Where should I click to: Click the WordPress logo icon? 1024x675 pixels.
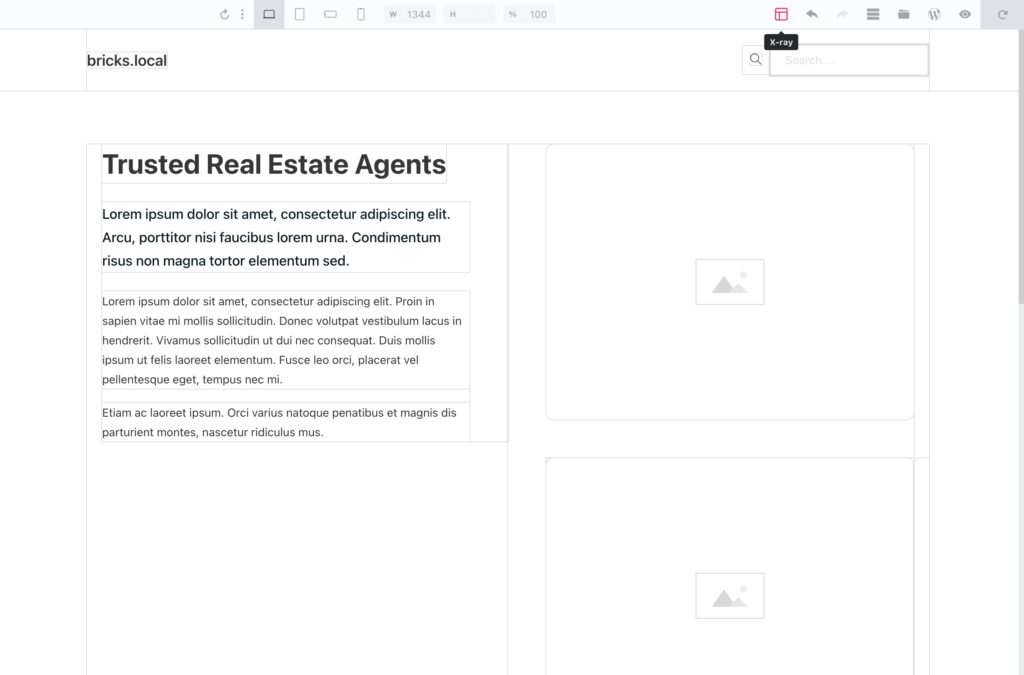pos(934,14)
